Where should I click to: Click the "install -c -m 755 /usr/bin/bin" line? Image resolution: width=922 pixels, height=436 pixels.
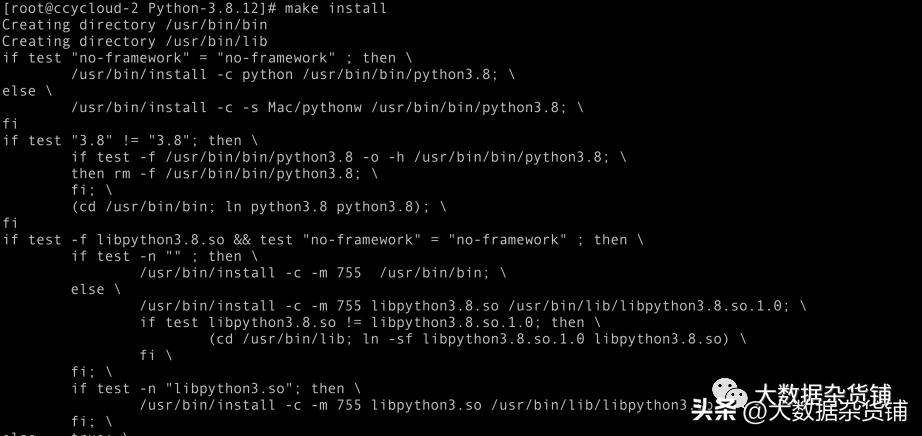322,272
